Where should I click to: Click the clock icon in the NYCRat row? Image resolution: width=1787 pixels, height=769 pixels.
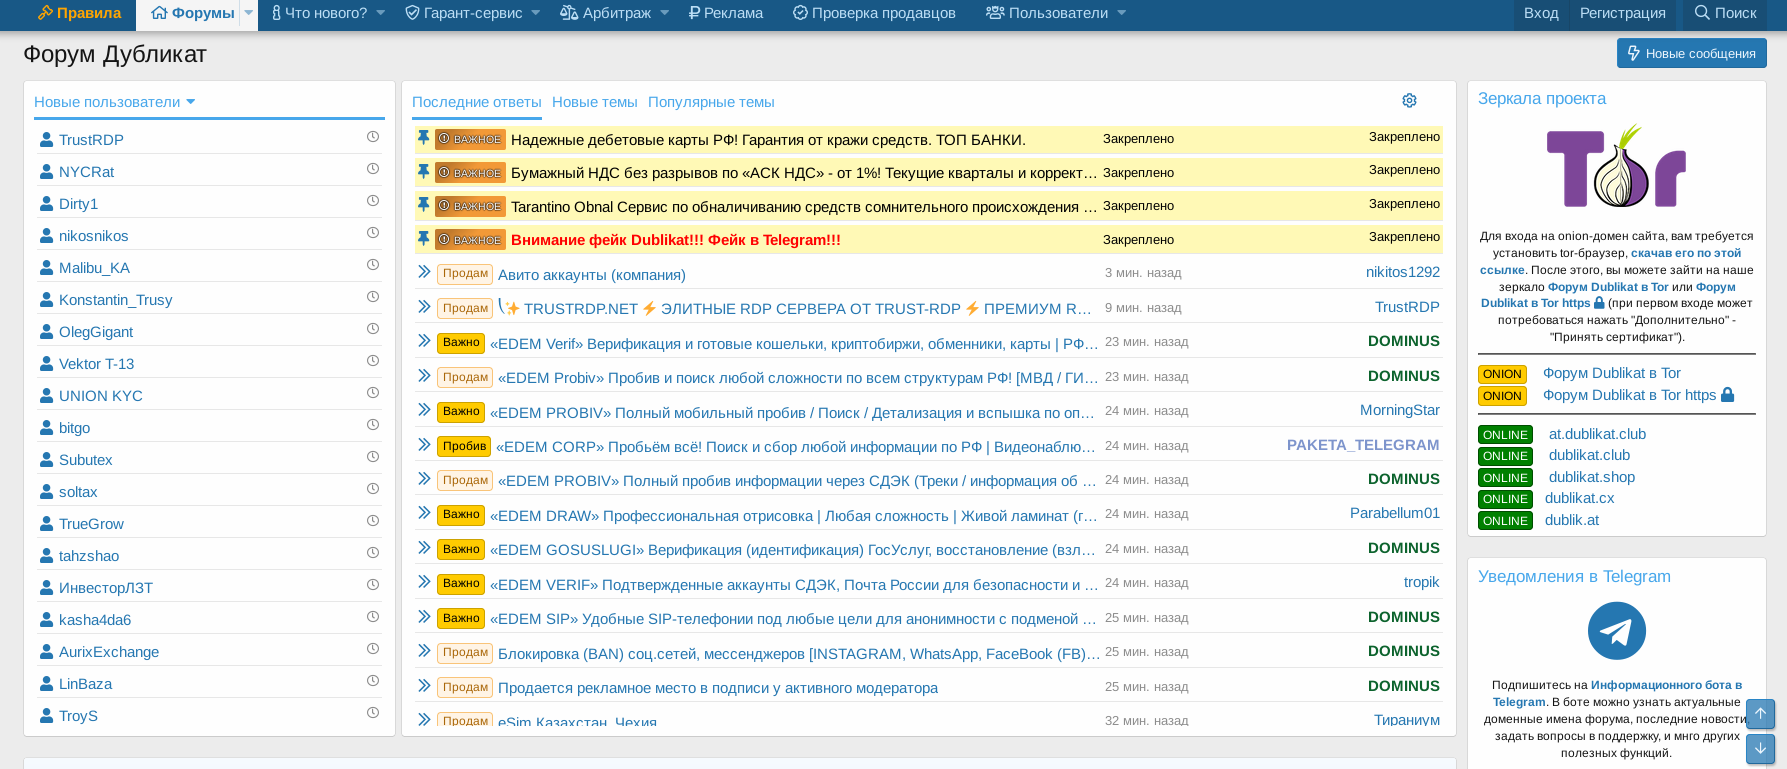(x=373, y=169)
